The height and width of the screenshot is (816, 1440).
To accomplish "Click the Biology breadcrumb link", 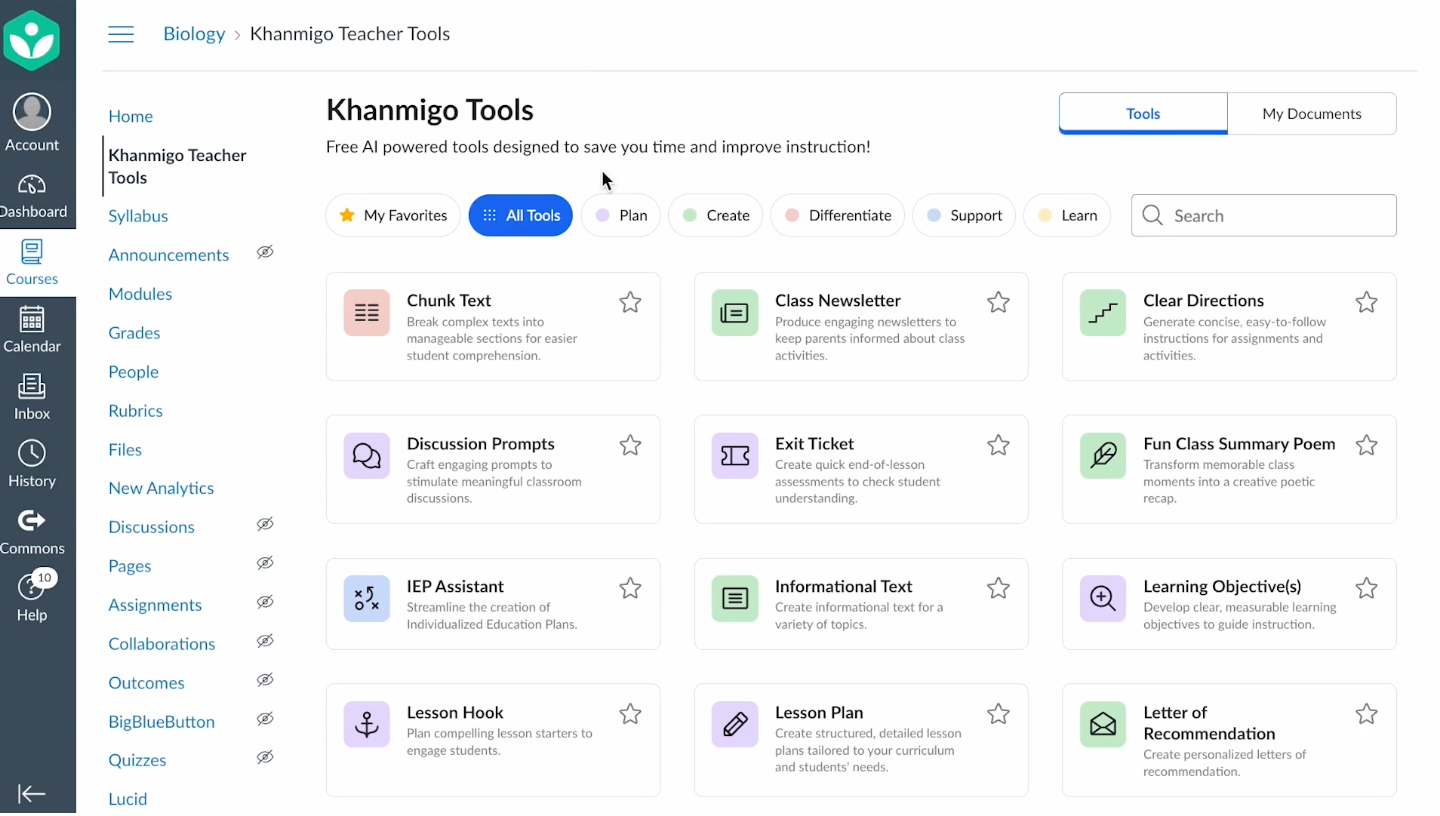I will click(194, 34).
